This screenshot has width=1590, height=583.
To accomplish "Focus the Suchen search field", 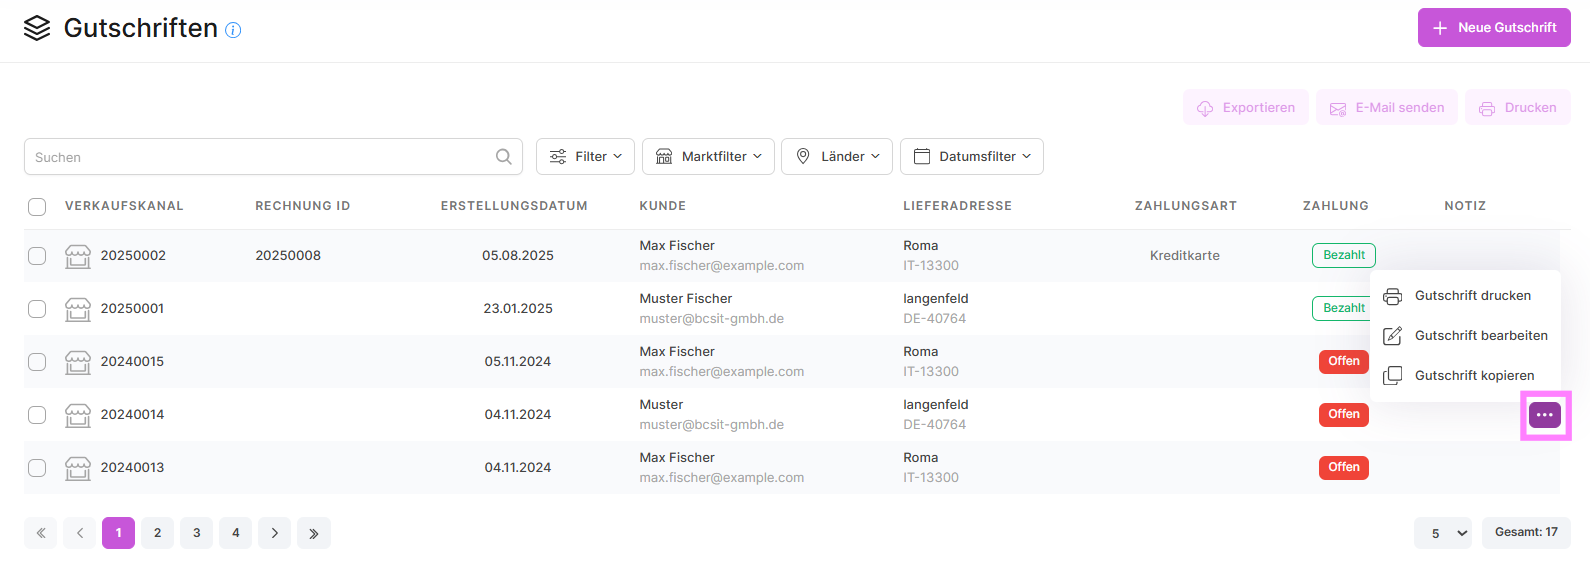I will coord(273,157).
